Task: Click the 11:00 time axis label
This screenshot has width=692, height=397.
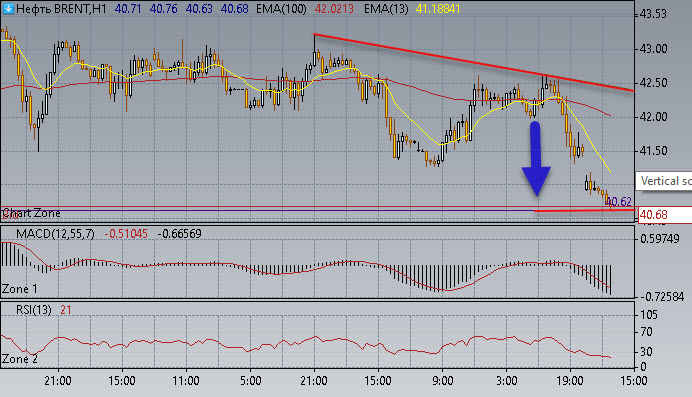Action: pyautogui.click(x=186, y=381)
